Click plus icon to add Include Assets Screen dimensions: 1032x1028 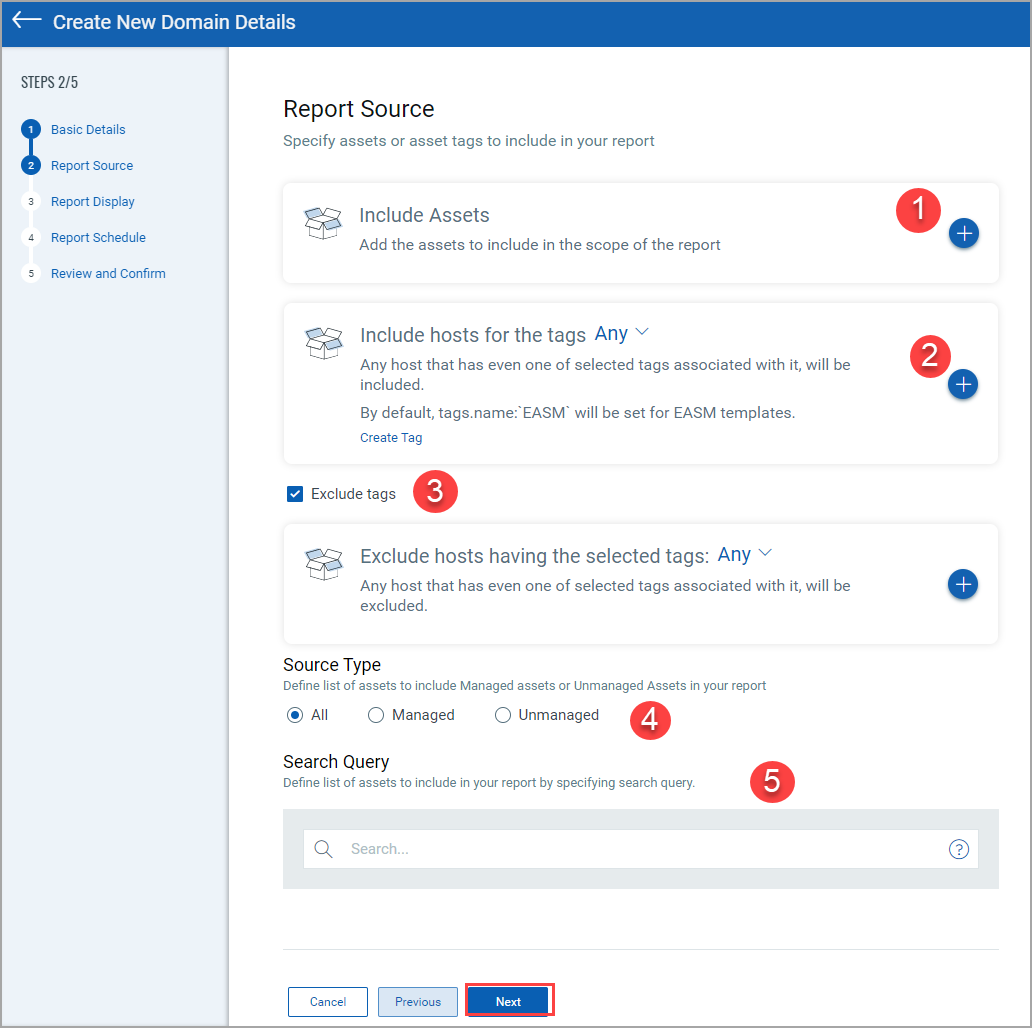pos(963,233)
